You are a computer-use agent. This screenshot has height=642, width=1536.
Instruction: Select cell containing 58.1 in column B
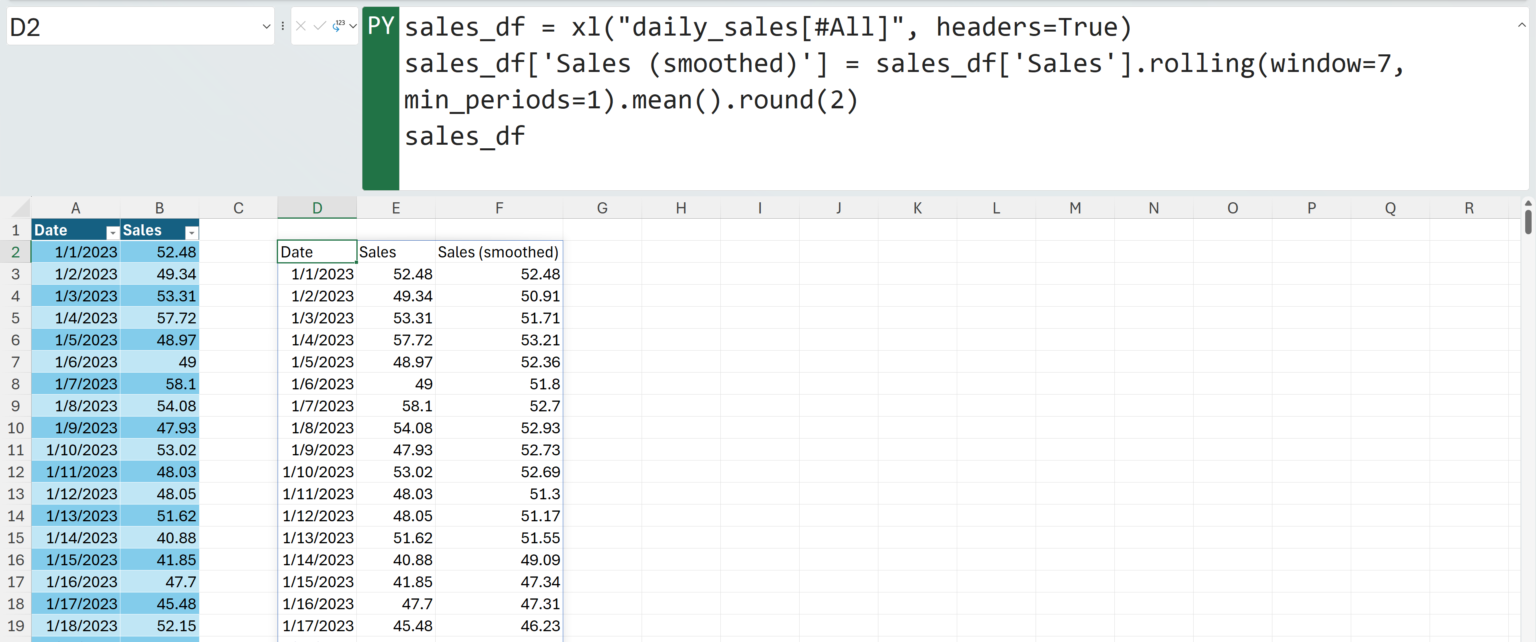click(160, 384)
